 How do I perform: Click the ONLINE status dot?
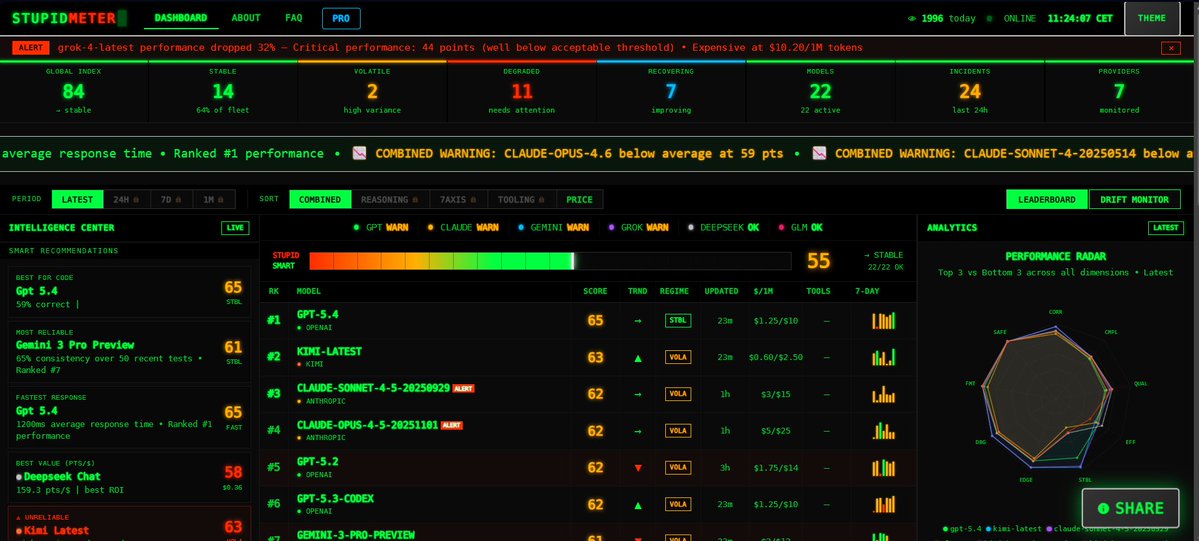(989, 18)
